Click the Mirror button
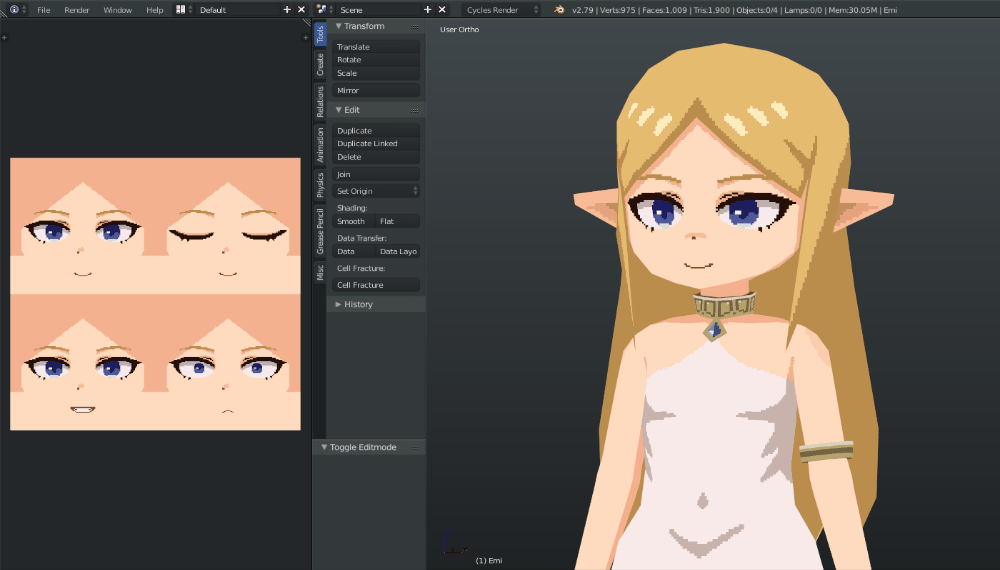 [376, 91]
